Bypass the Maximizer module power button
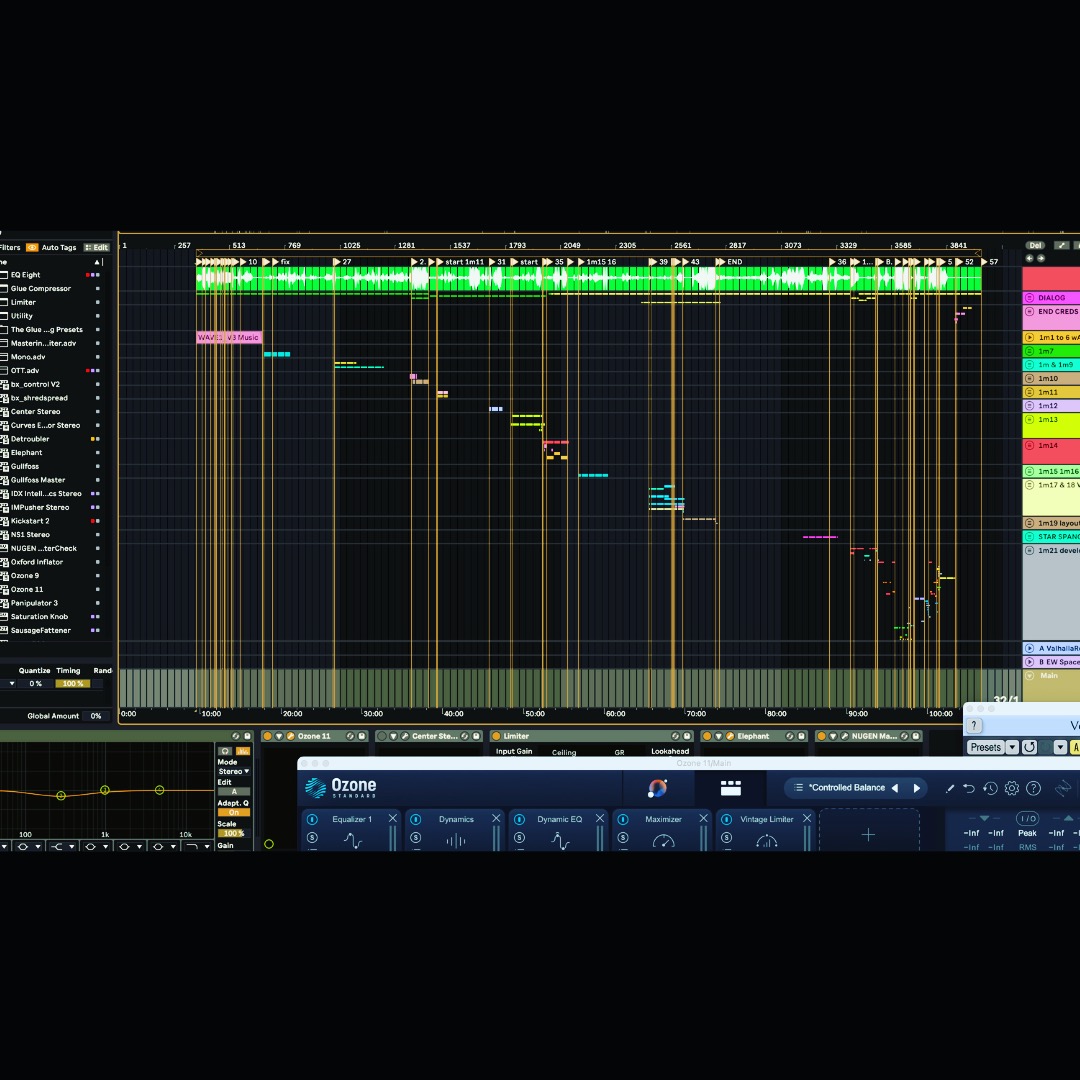The height and width of the screenshot is (1080, 1080). point(623,819)
